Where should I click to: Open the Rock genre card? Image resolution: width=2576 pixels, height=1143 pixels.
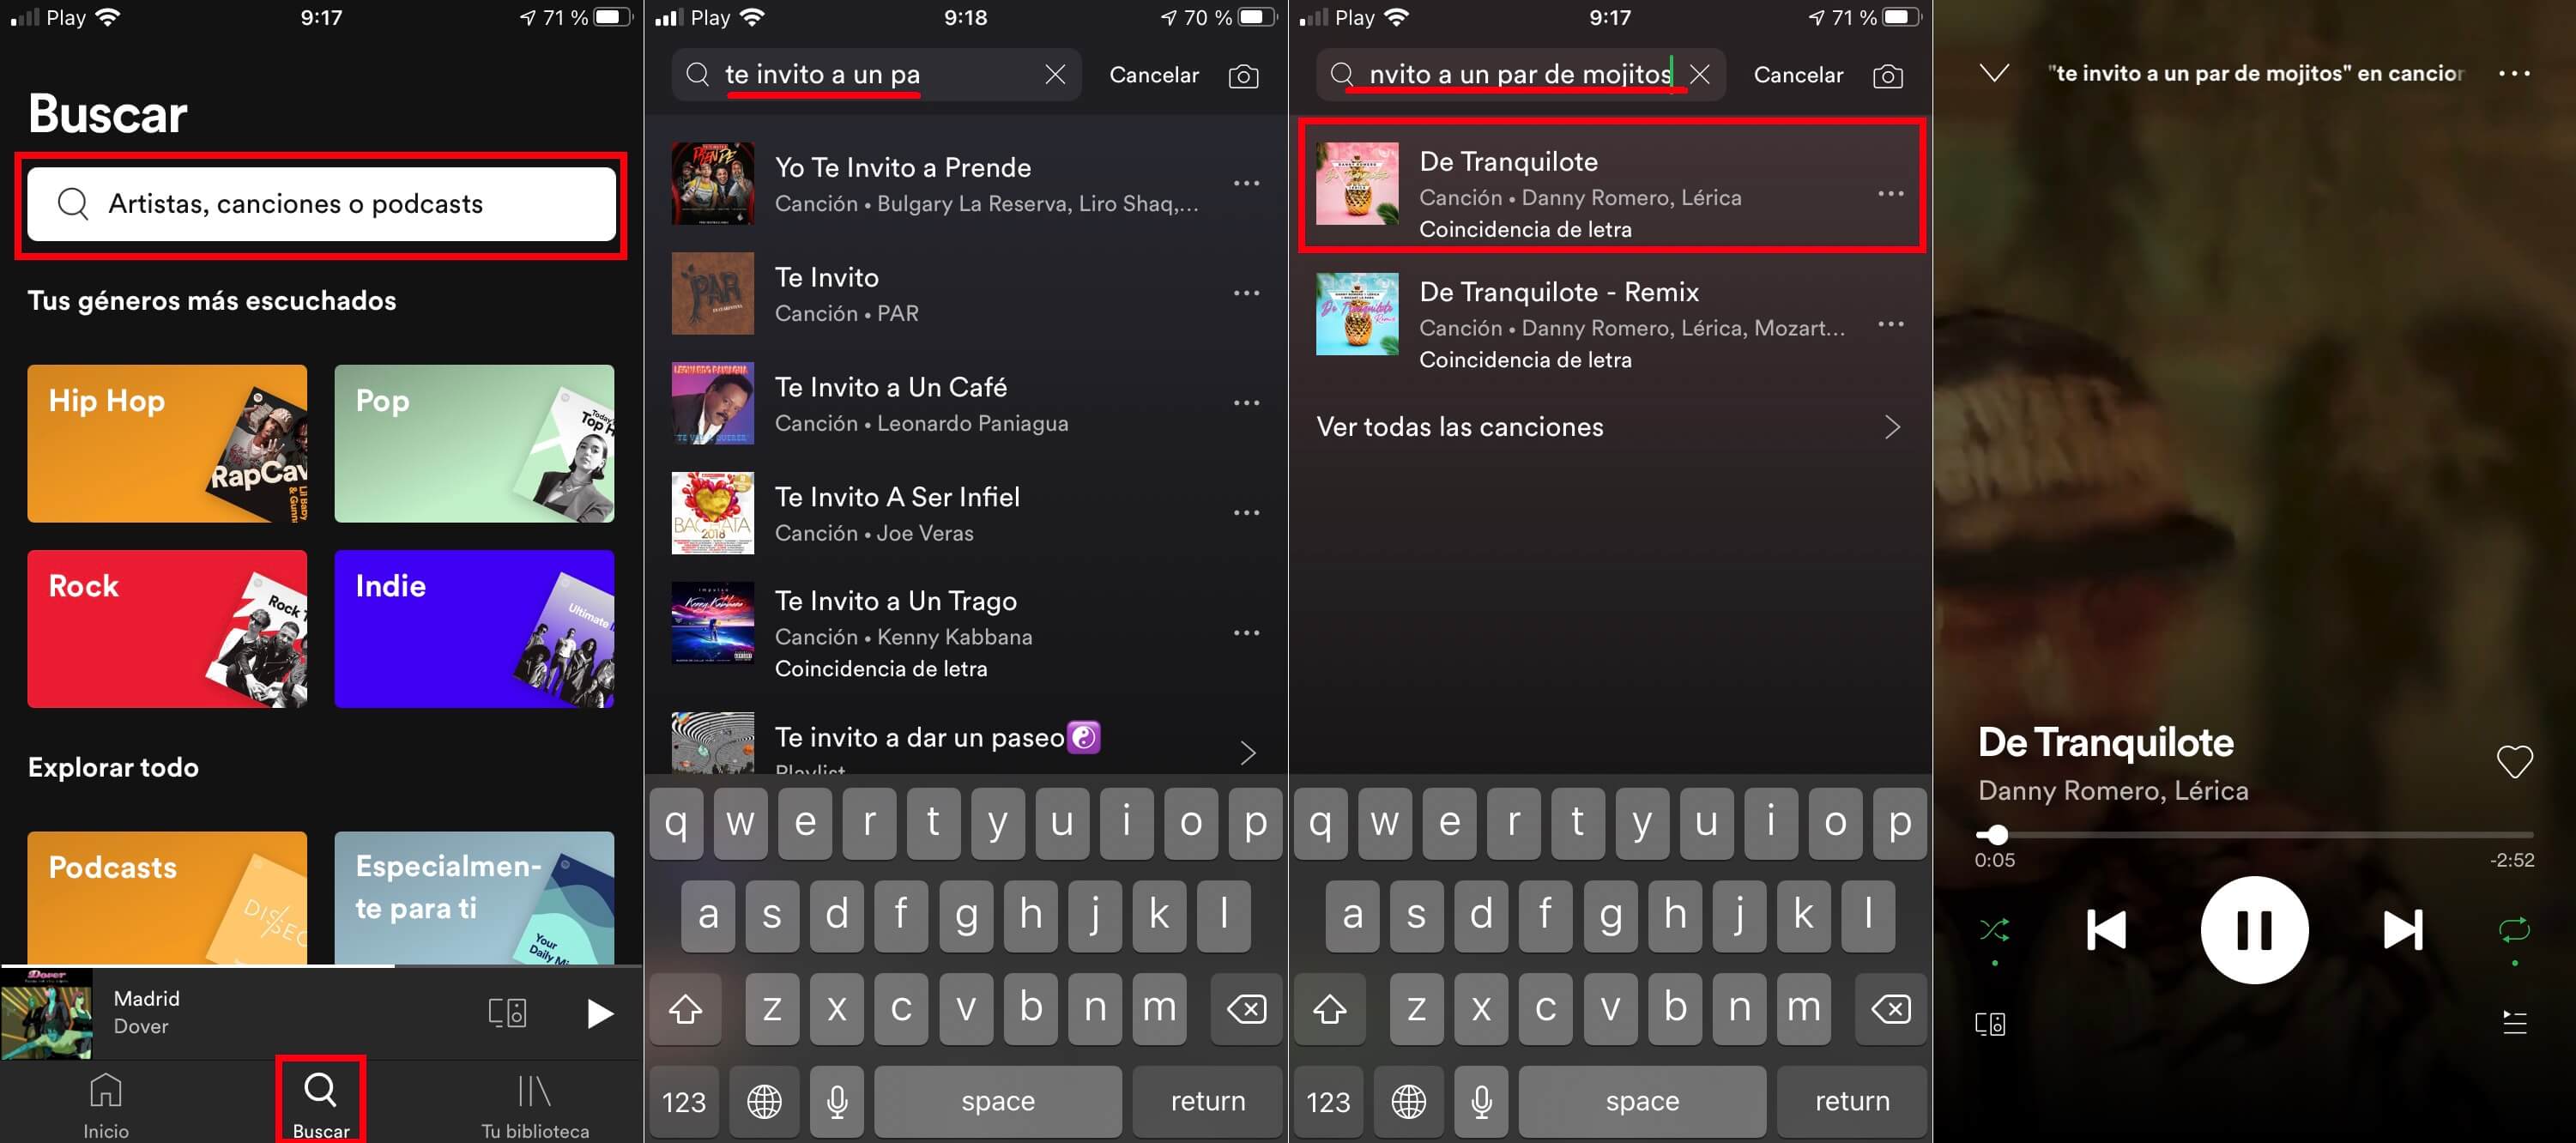[167, 629]
